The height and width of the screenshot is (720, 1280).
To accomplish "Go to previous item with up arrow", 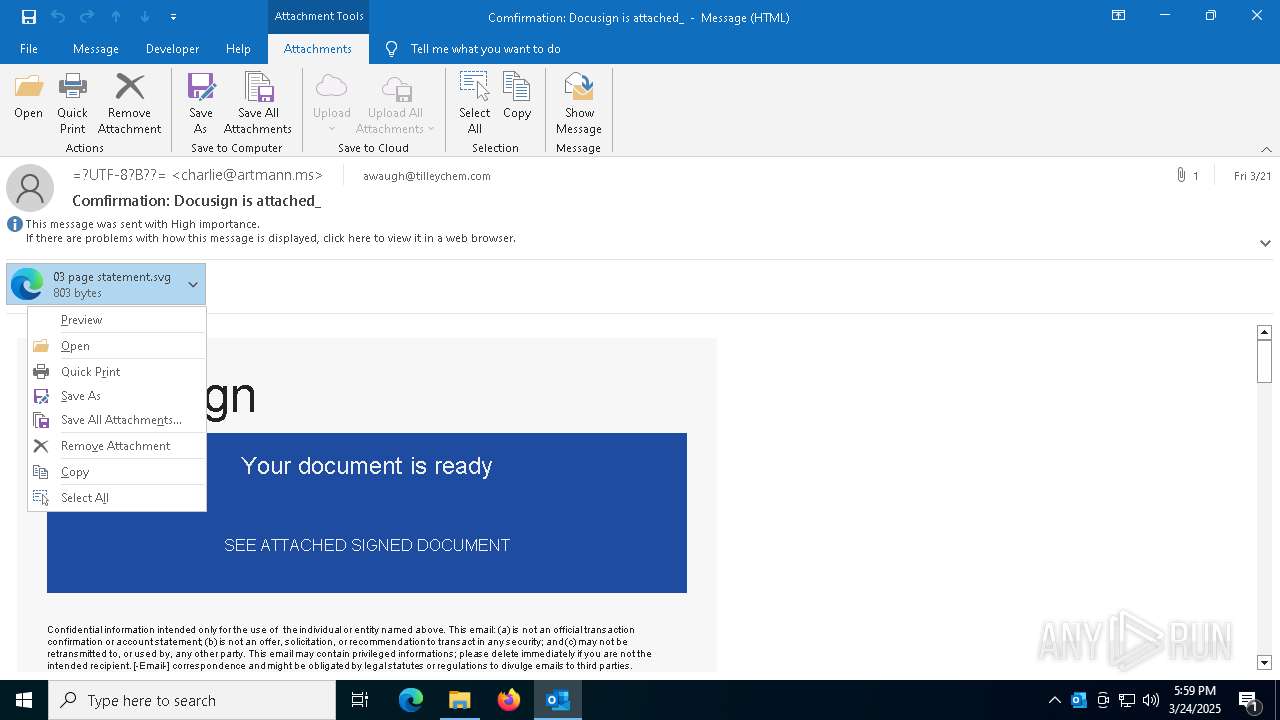I will 116,17.
